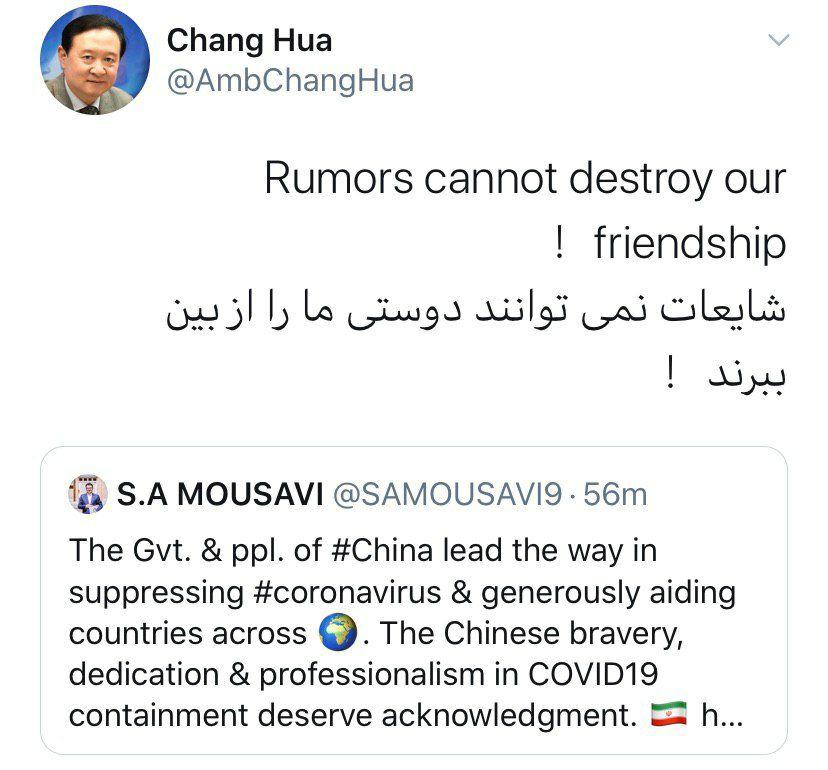Open the #coronavirus hashtag
This screenshot has height=770, width=828.
tap(347, 593)
